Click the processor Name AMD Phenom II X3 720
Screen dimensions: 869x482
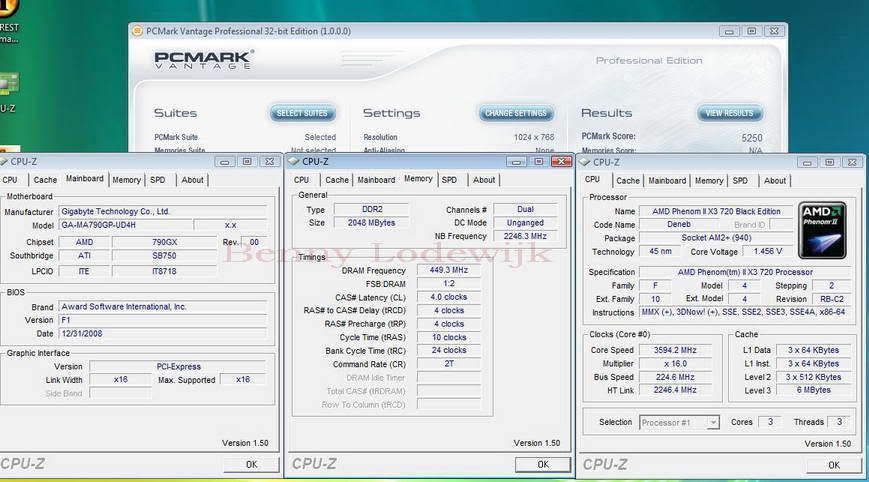click(x=716, y=211)
